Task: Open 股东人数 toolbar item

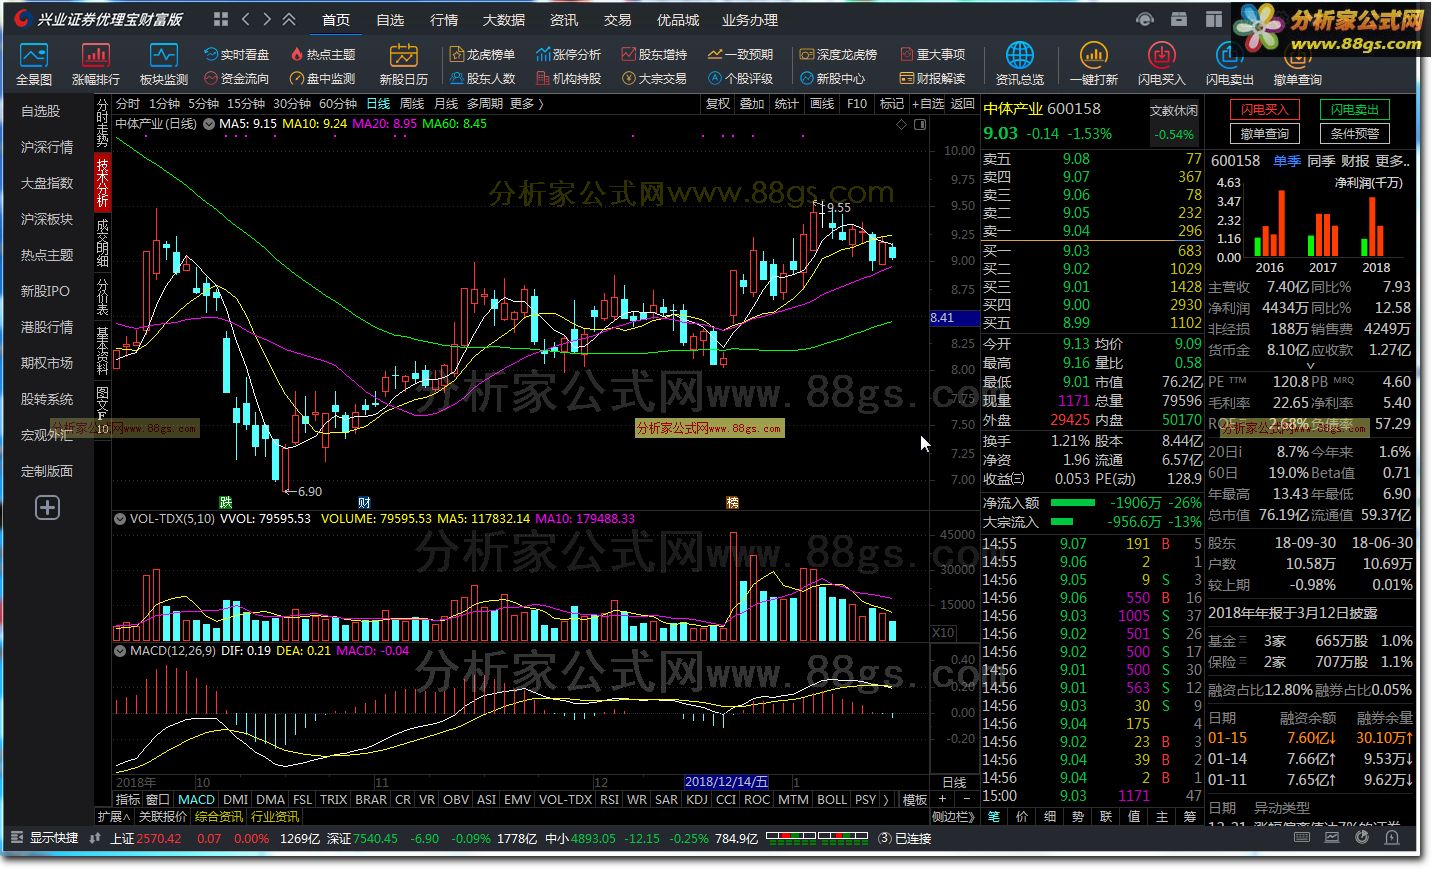Action: [x=482, y=78]
